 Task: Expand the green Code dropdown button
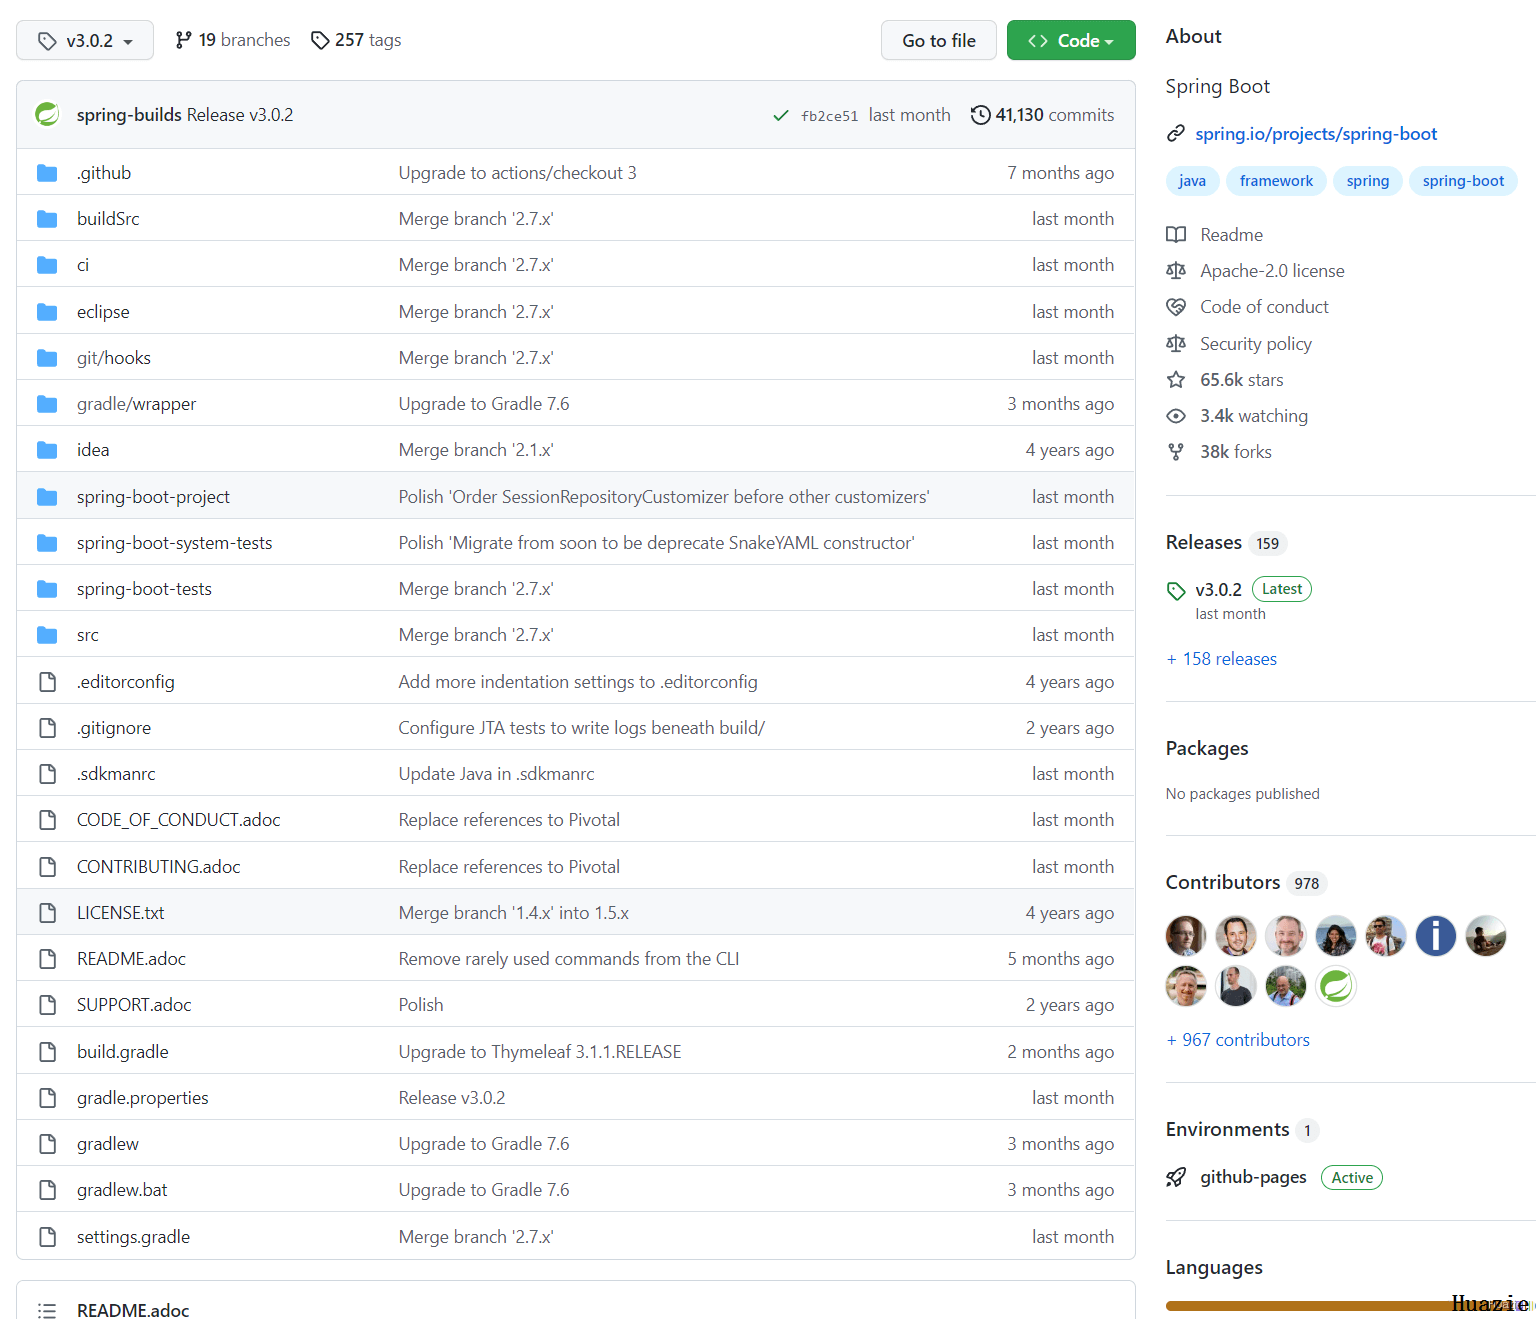pos(1071,40)
